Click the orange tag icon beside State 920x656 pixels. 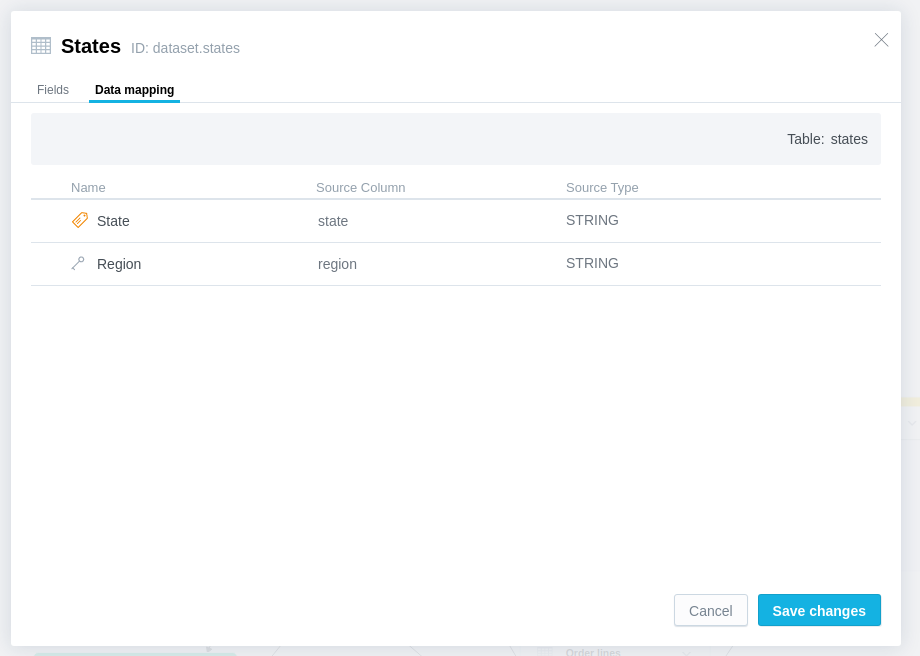tap(80, 220)
